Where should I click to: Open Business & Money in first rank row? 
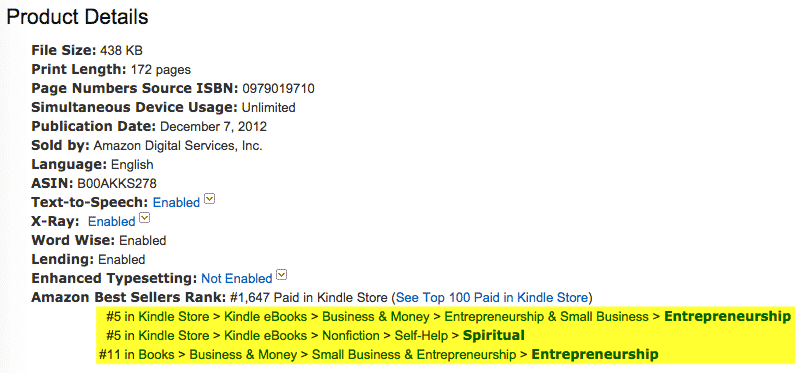click(x=376, y=317)
